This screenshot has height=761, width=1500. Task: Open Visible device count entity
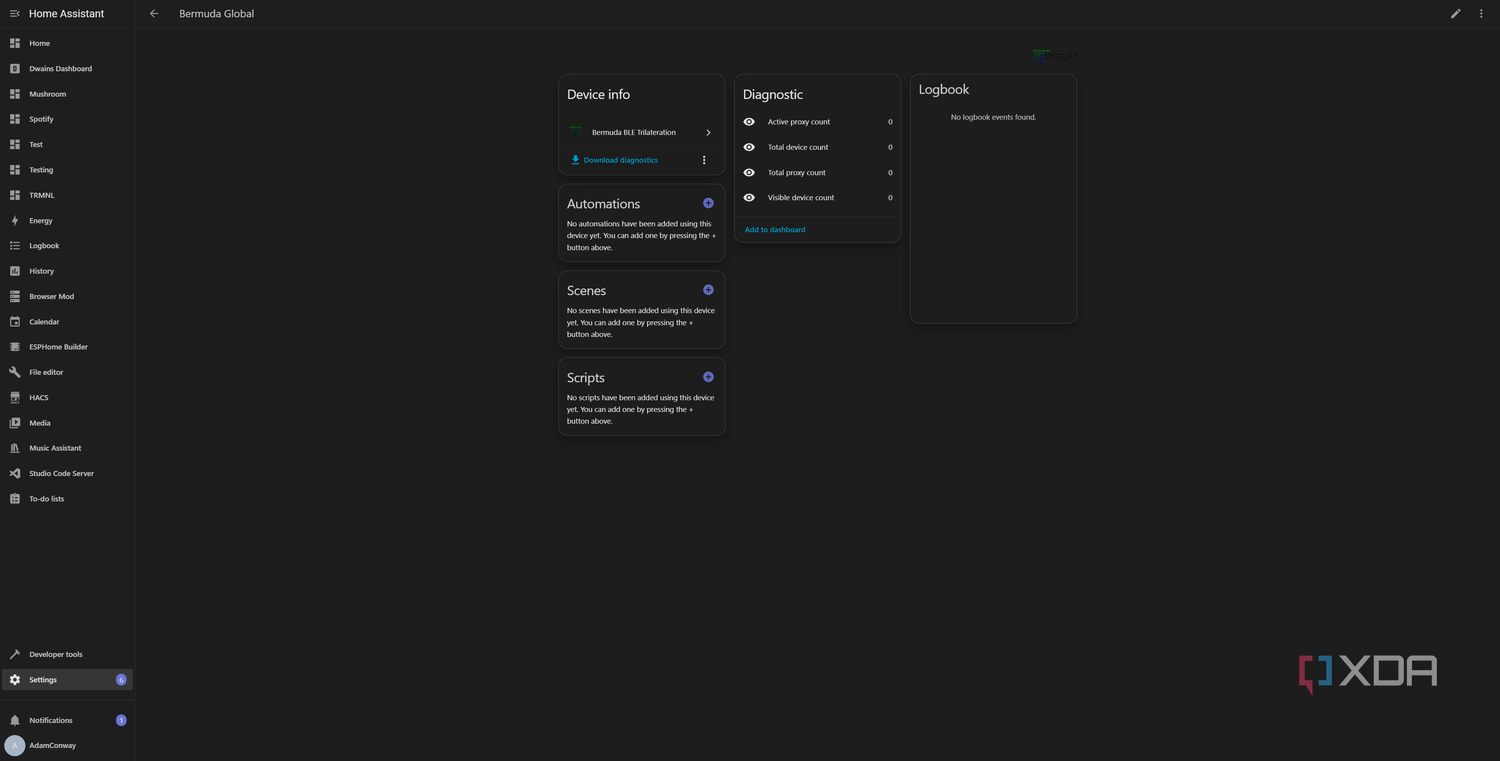click(817, 198)
